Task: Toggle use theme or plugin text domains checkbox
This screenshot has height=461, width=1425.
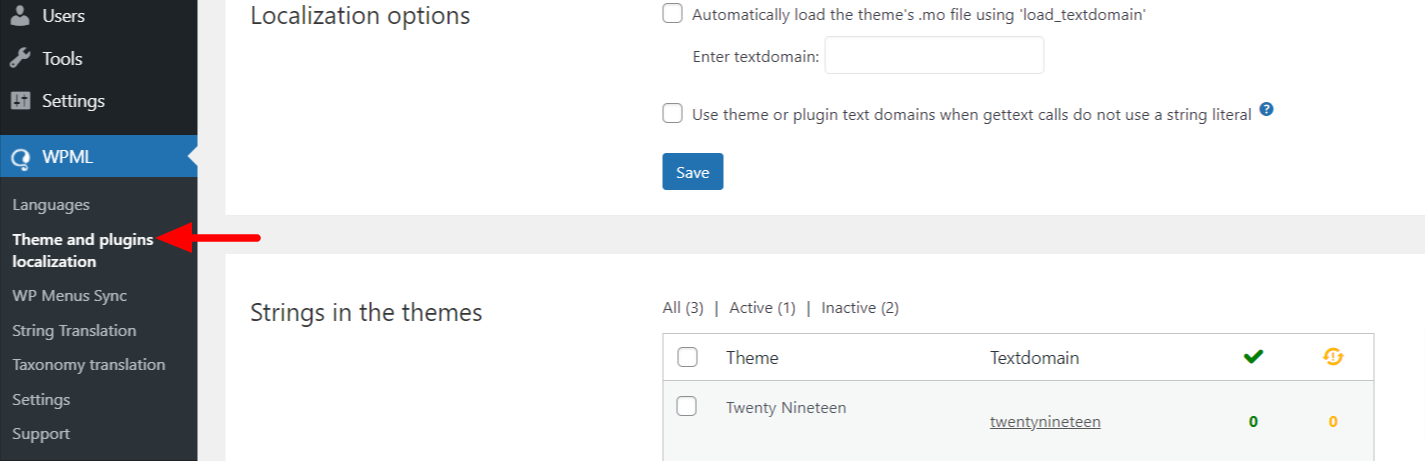Action: pyautogui.click(x=673, y=113)
